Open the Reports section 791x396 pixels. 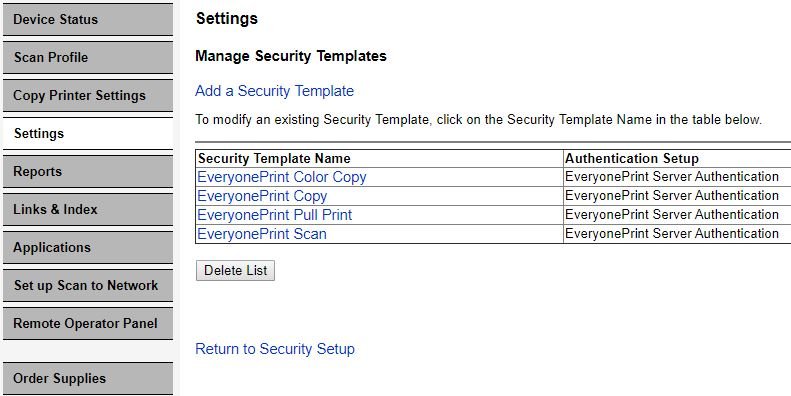(88, 172)
